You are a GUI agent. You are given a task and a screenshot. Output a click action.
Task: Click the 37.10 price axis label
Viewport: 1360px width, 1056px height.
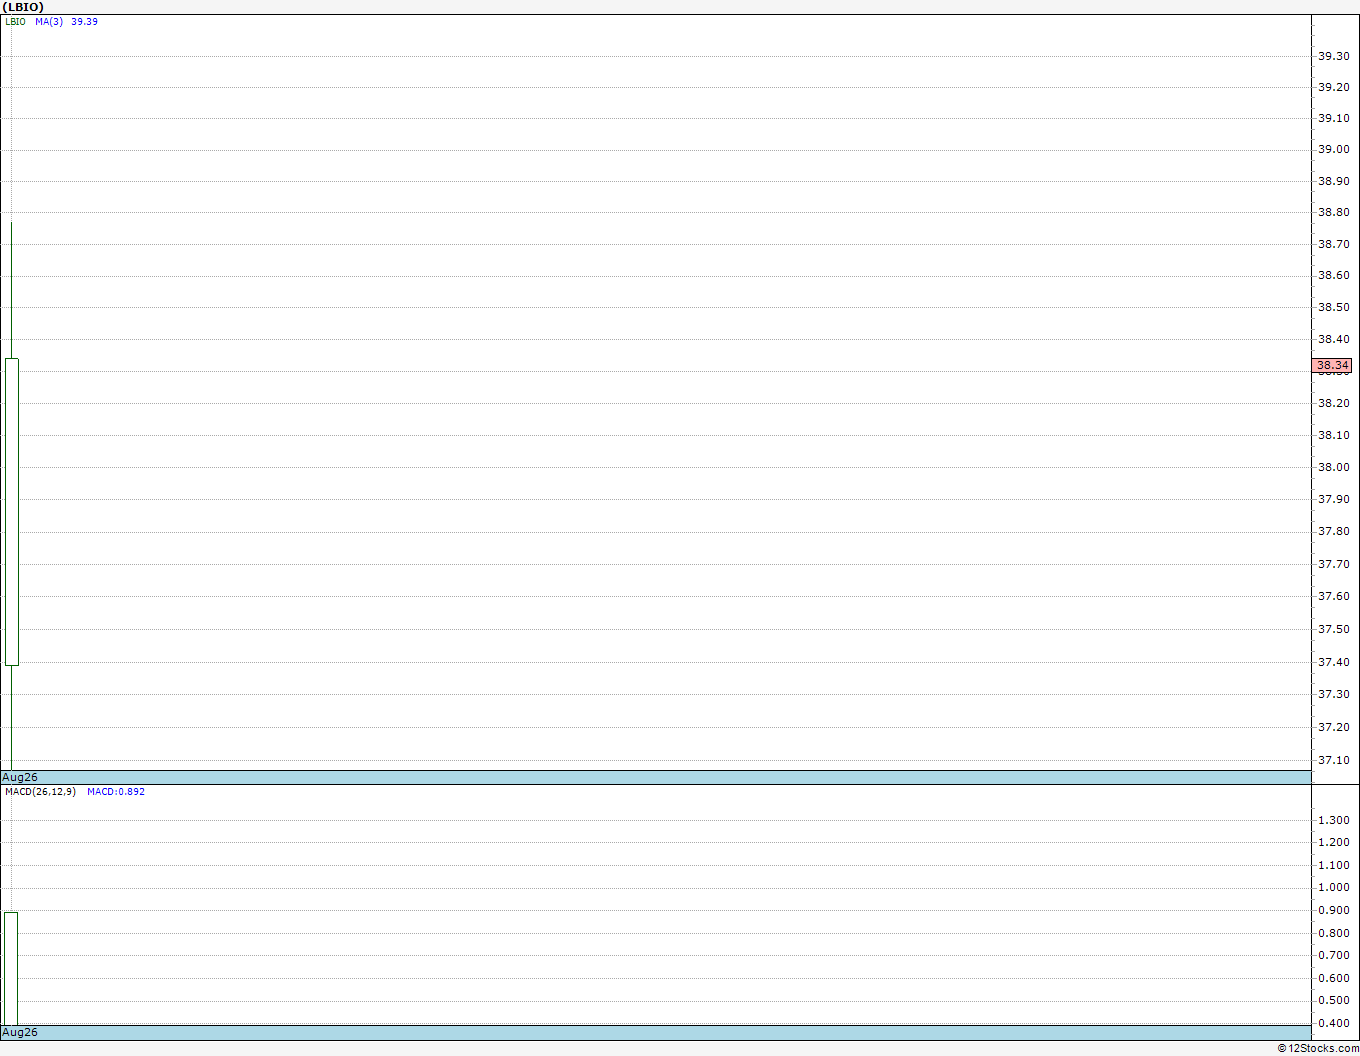pyautogui.click(x=1333, y=760)
